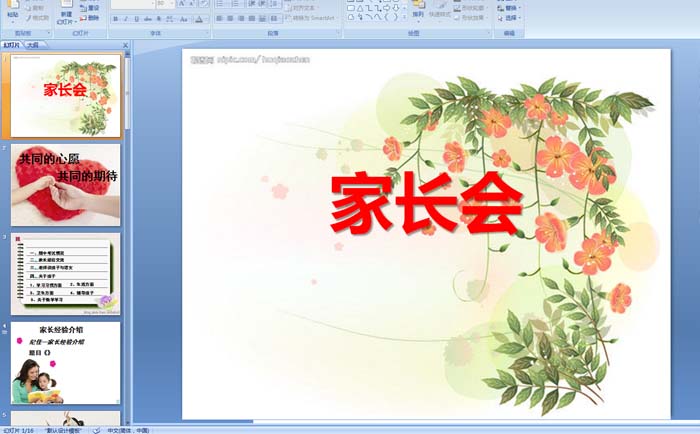This screenshot has width=700, height=434.
Task: Open the font color picker
Action: 200,19
